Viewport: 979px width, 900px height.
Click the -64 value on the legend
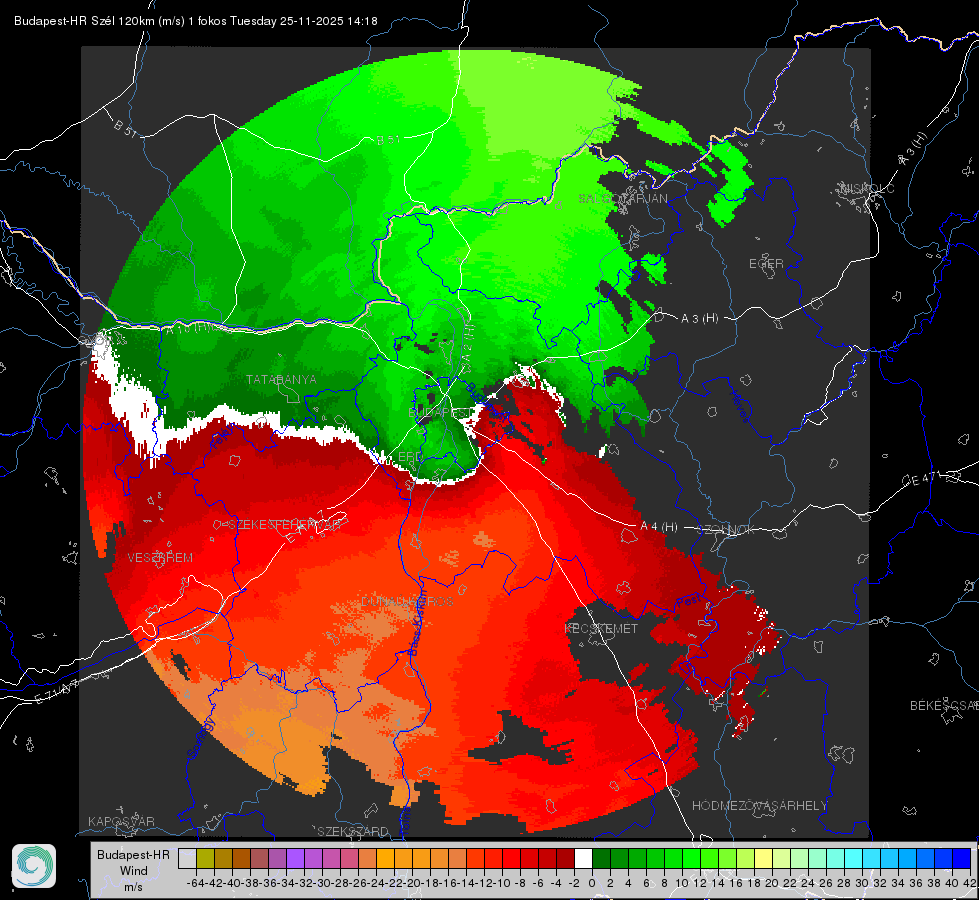click(x=196, y=883)
